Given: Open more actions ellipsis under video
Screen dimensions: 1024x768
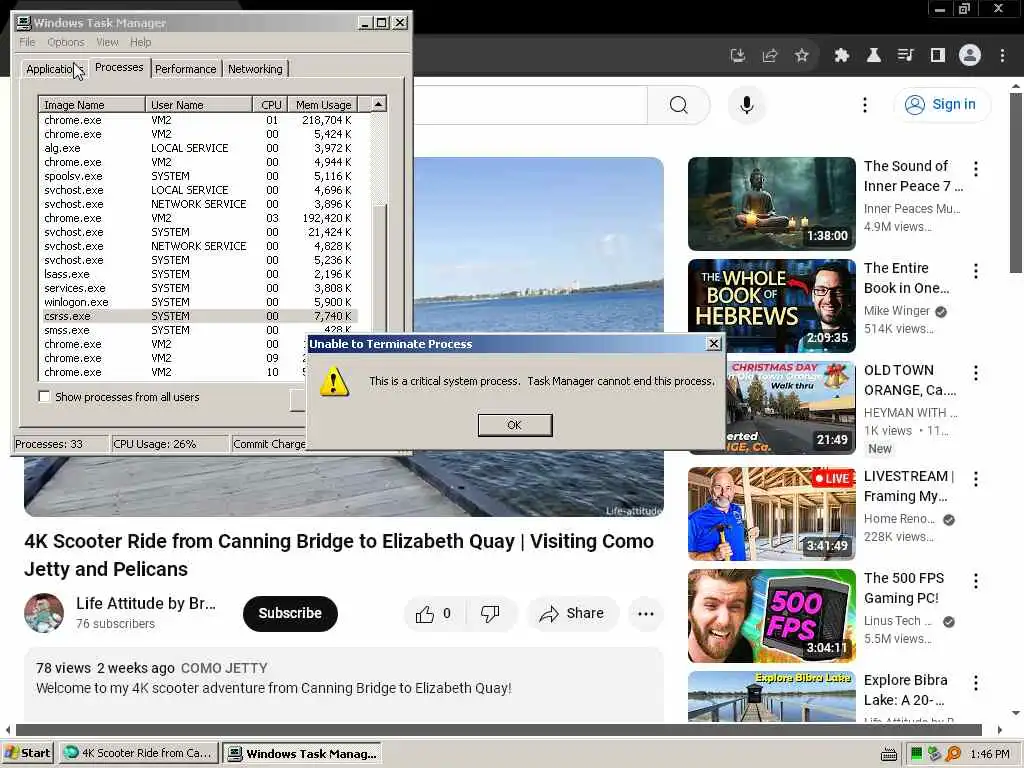Looking at the screenshot, I should (646, 613).
